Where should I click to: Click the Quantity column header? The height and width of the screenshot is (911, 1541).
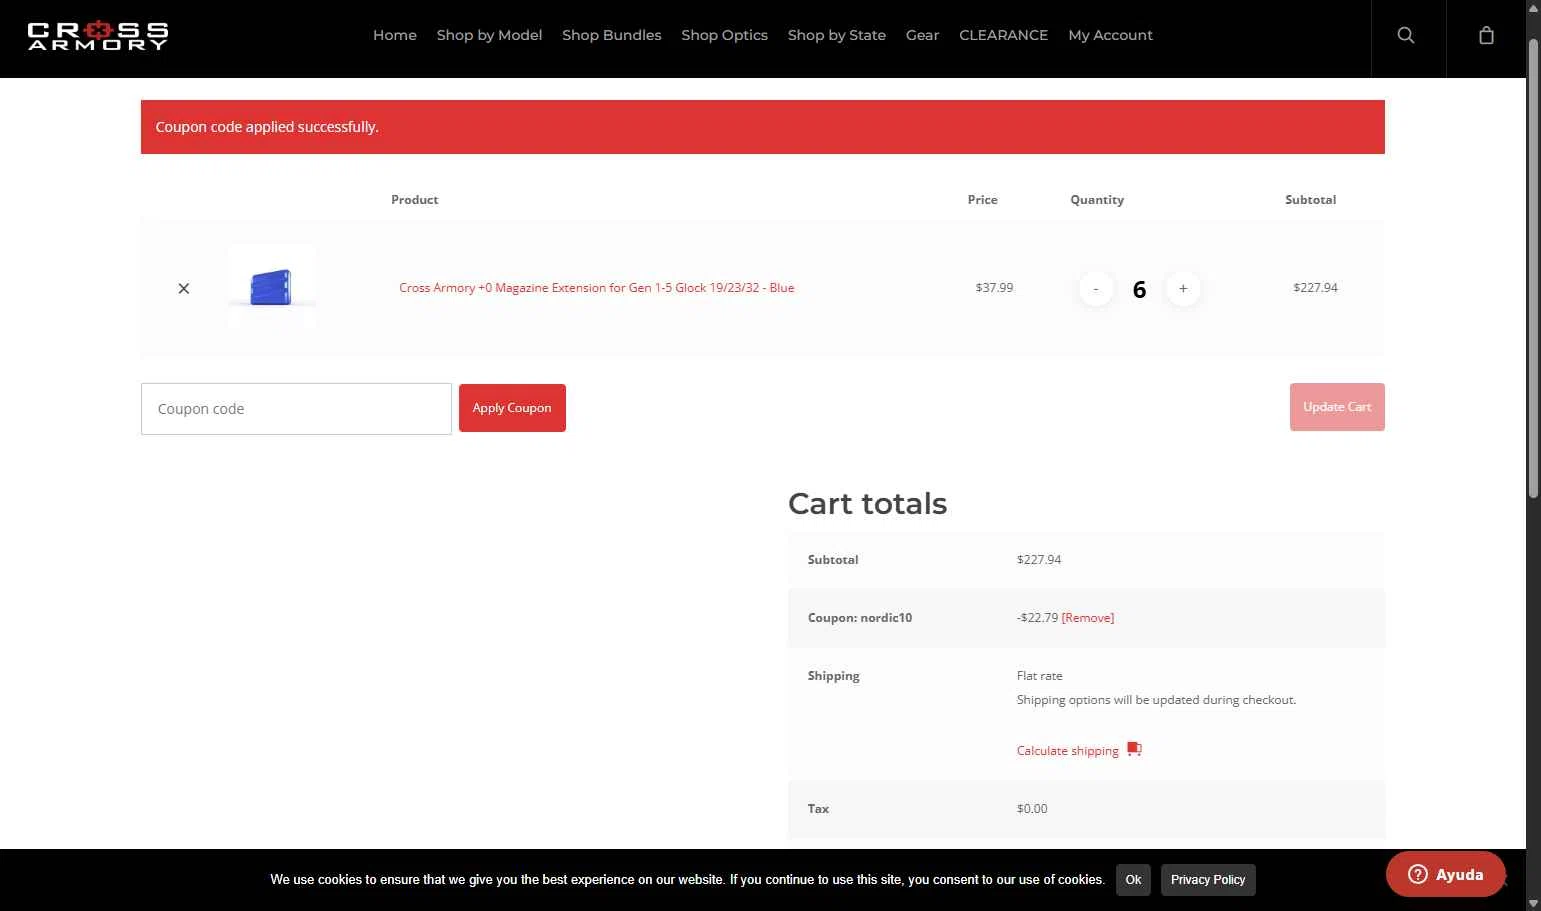coord(1097,200)
